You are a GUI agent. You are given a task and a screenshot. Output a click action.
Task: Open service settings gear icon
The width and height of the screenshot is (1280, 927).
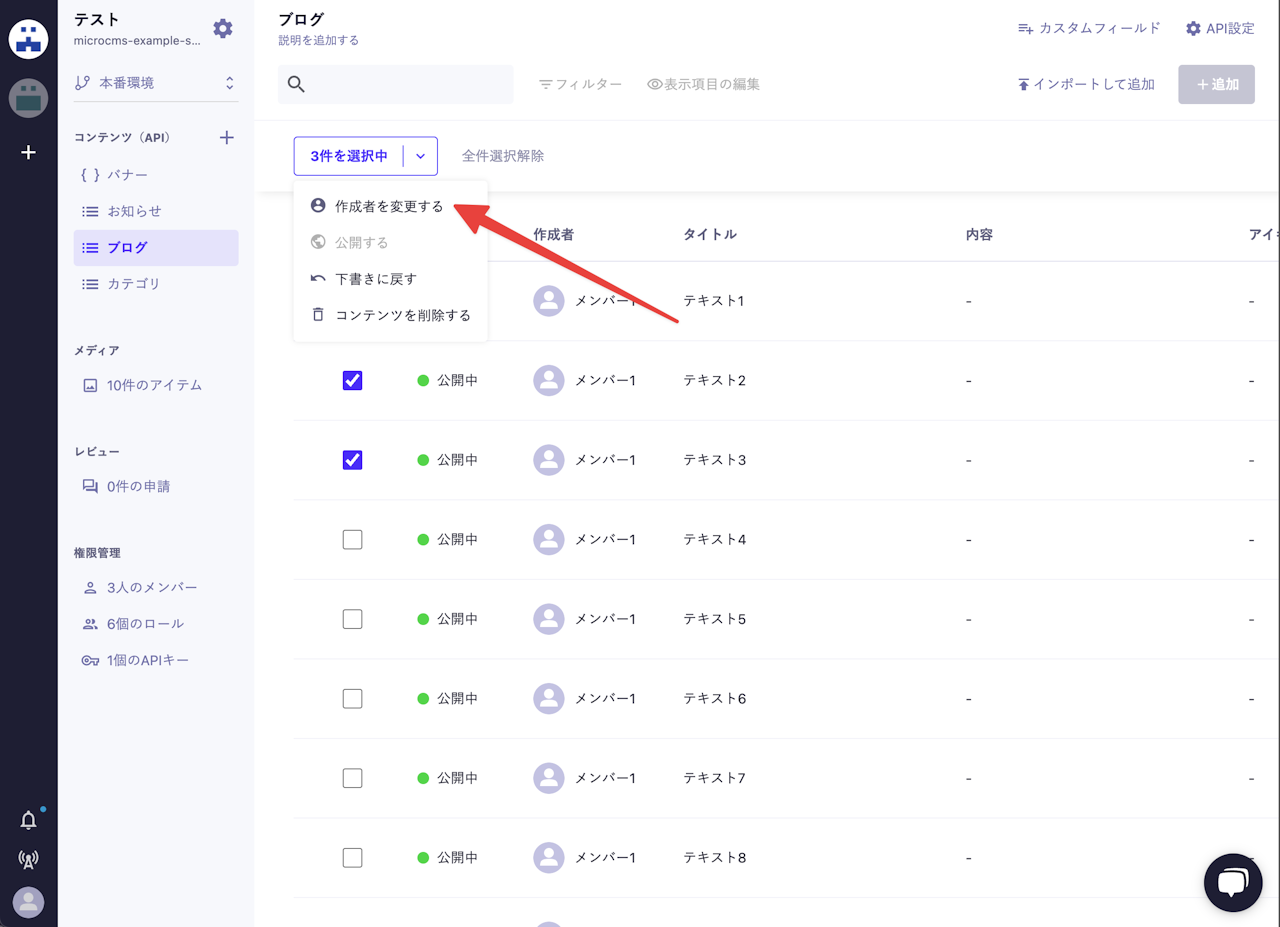[x=223, y=29]
